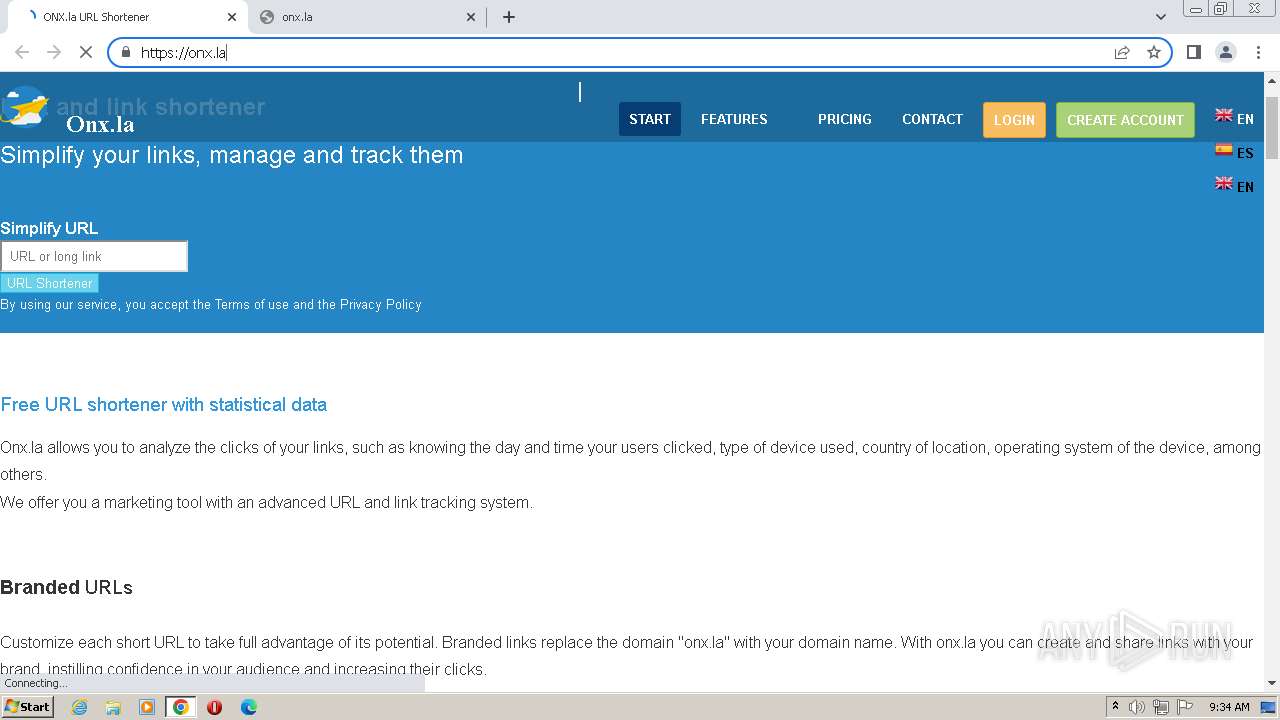Open the FEATURES menu item
Viewport: 1280px width, 720px height.
pos(734,119)
